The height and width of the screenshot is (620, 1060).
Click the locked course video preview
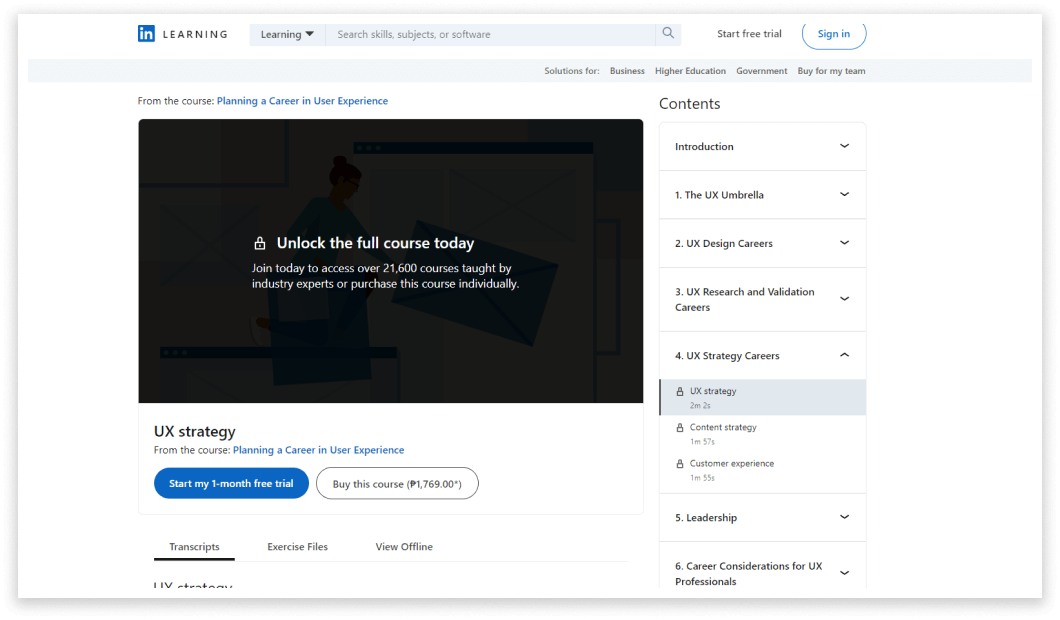pos(391,261)
